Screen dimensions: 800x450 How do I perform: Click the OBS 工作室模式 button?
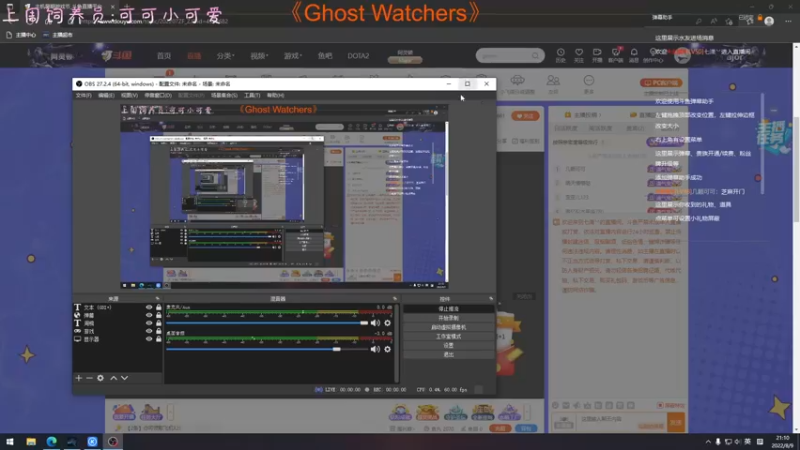[x=448, y=336]
